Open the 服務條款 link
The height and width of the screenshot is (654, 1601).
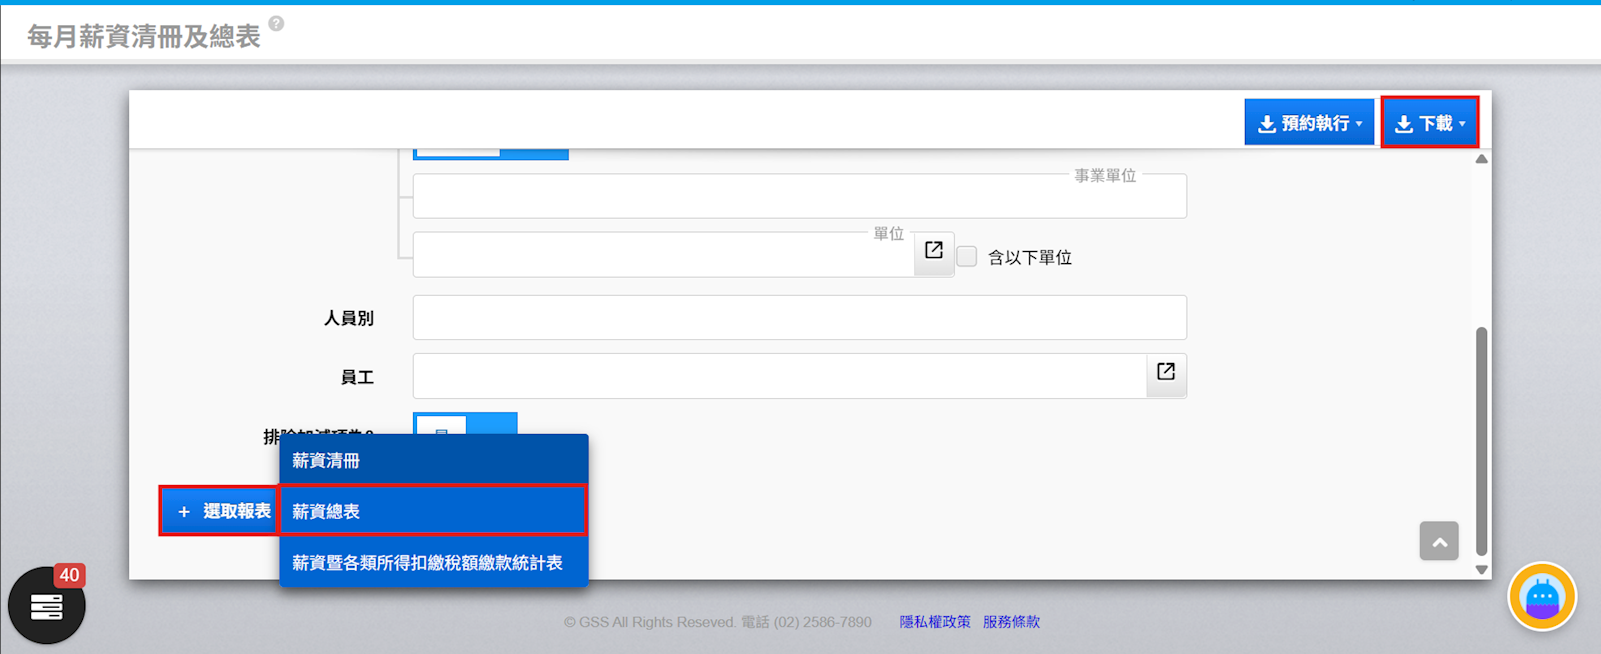1011,622
